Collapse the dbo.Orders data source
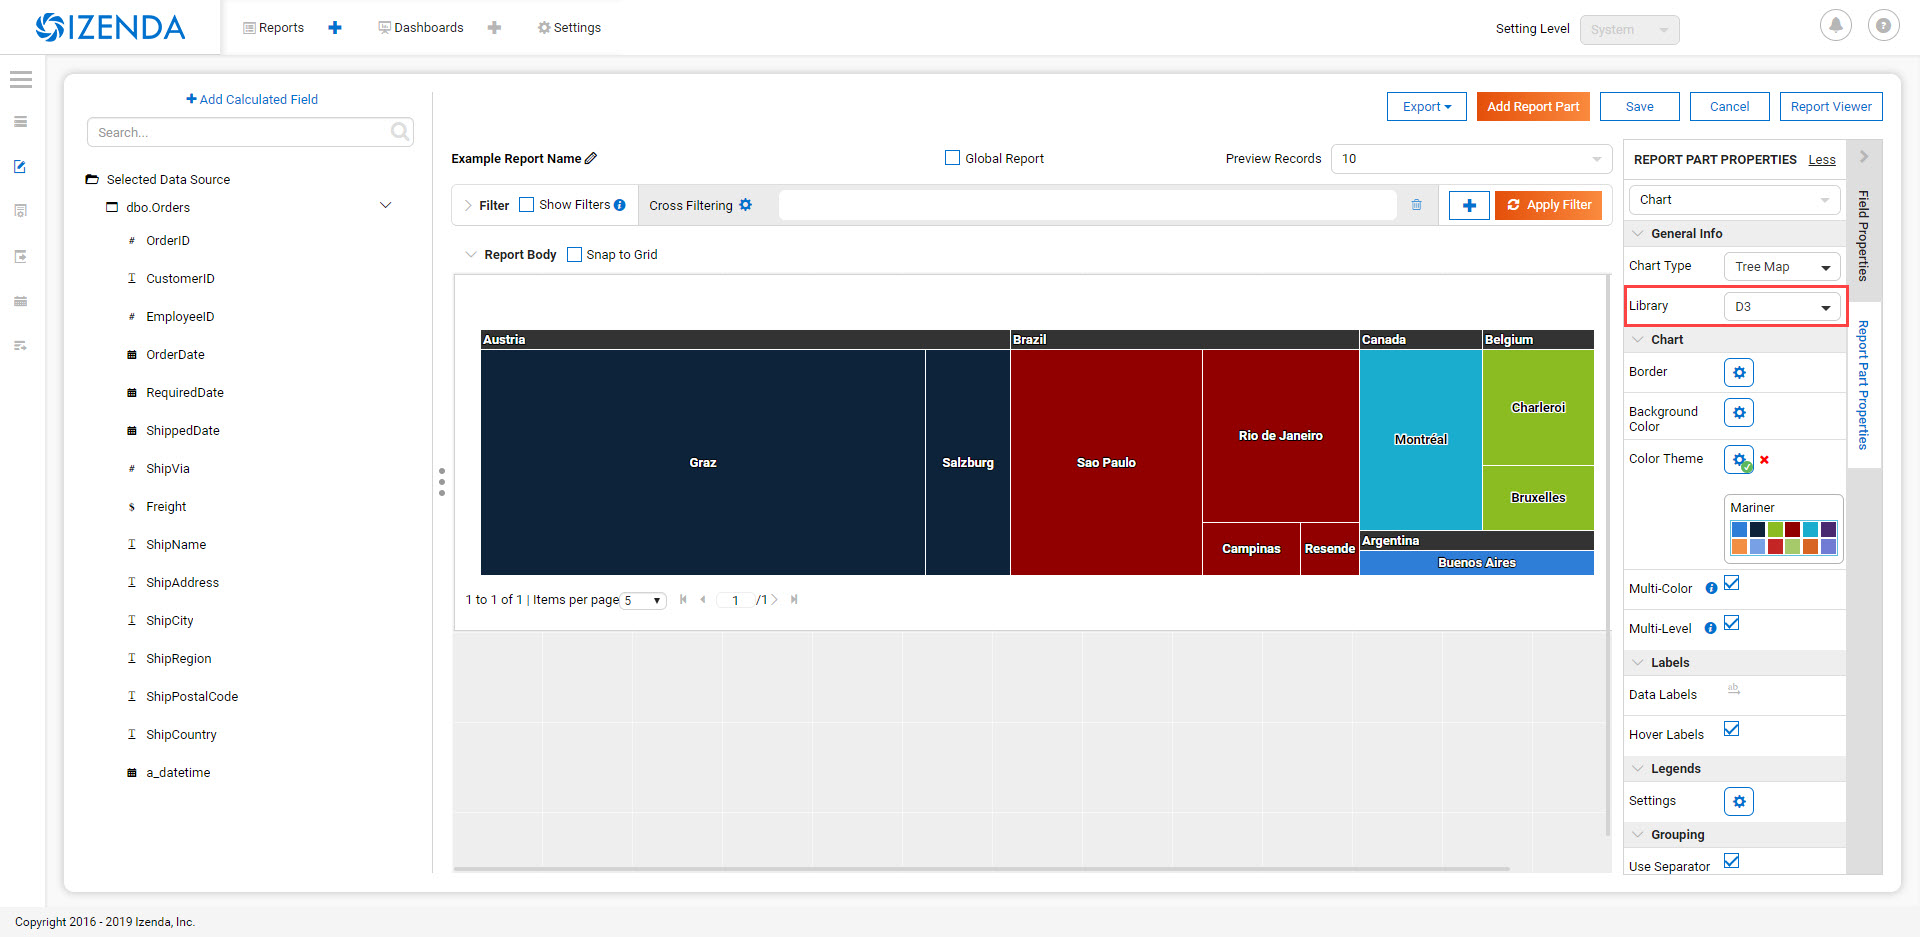This screenshot has height=937, width=1920. (x=386, y=205)
